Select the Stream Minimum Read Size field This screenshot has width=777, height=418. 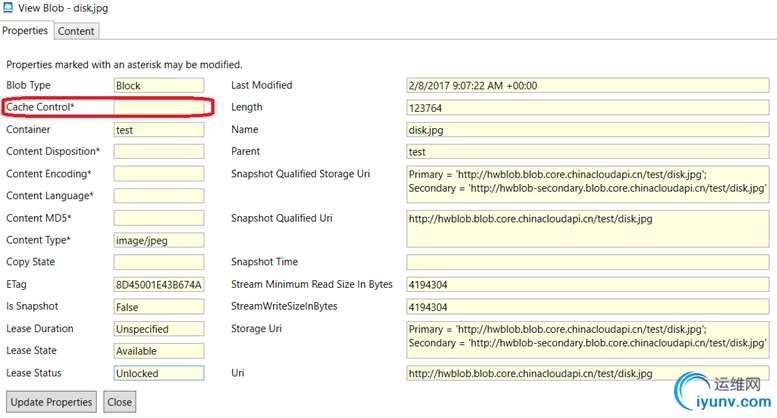(586, 285)
